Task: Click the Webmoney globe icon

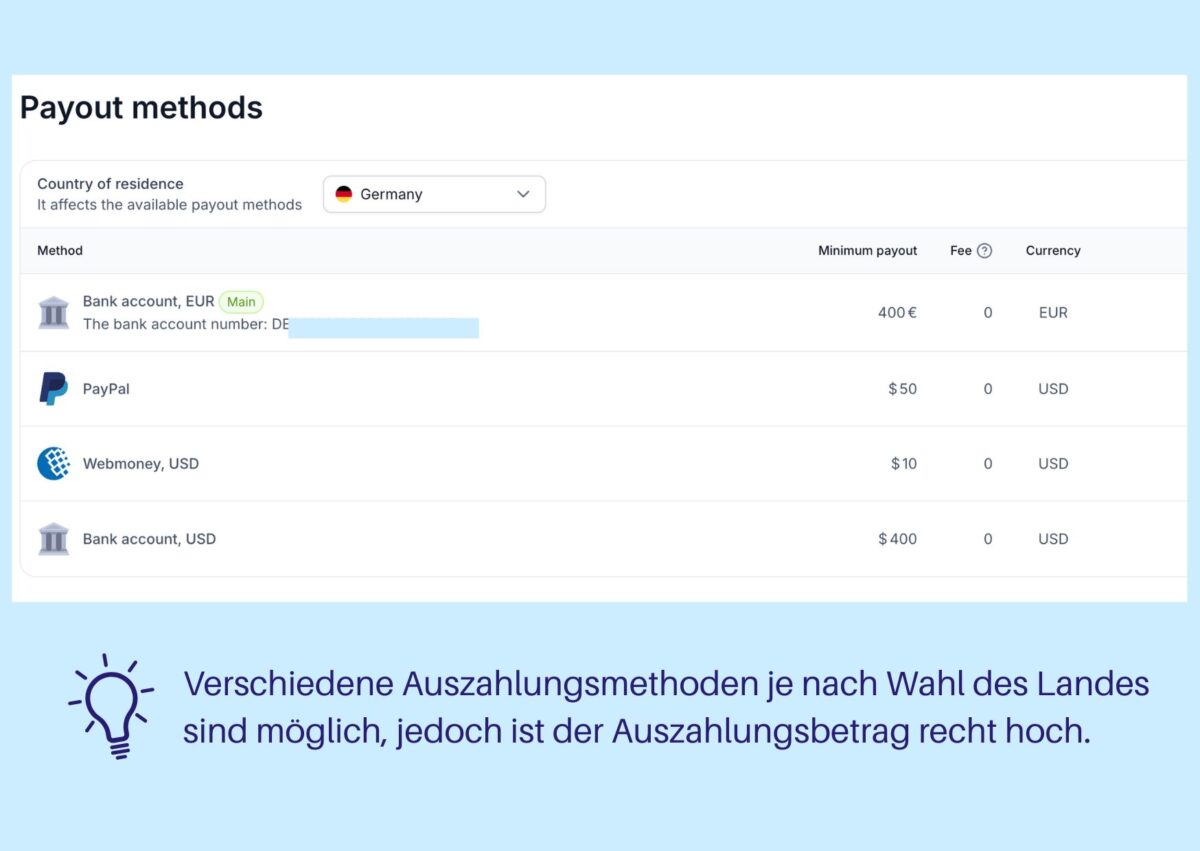Action: 54,464
